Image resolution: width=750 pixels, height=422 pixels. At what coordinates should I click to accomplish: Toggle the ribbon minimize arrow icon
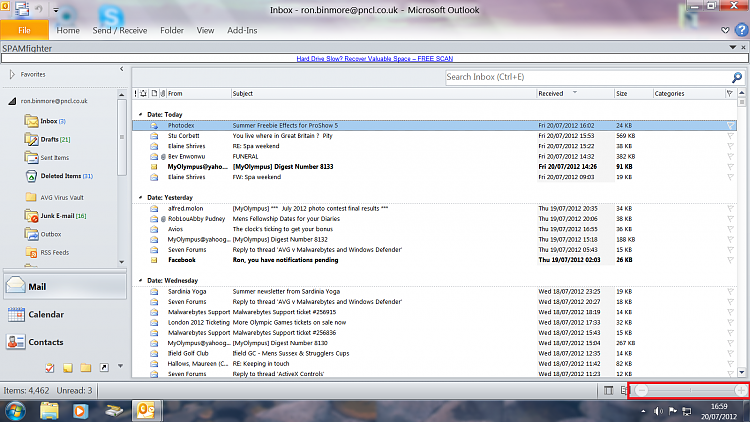(x=725, y=30)
